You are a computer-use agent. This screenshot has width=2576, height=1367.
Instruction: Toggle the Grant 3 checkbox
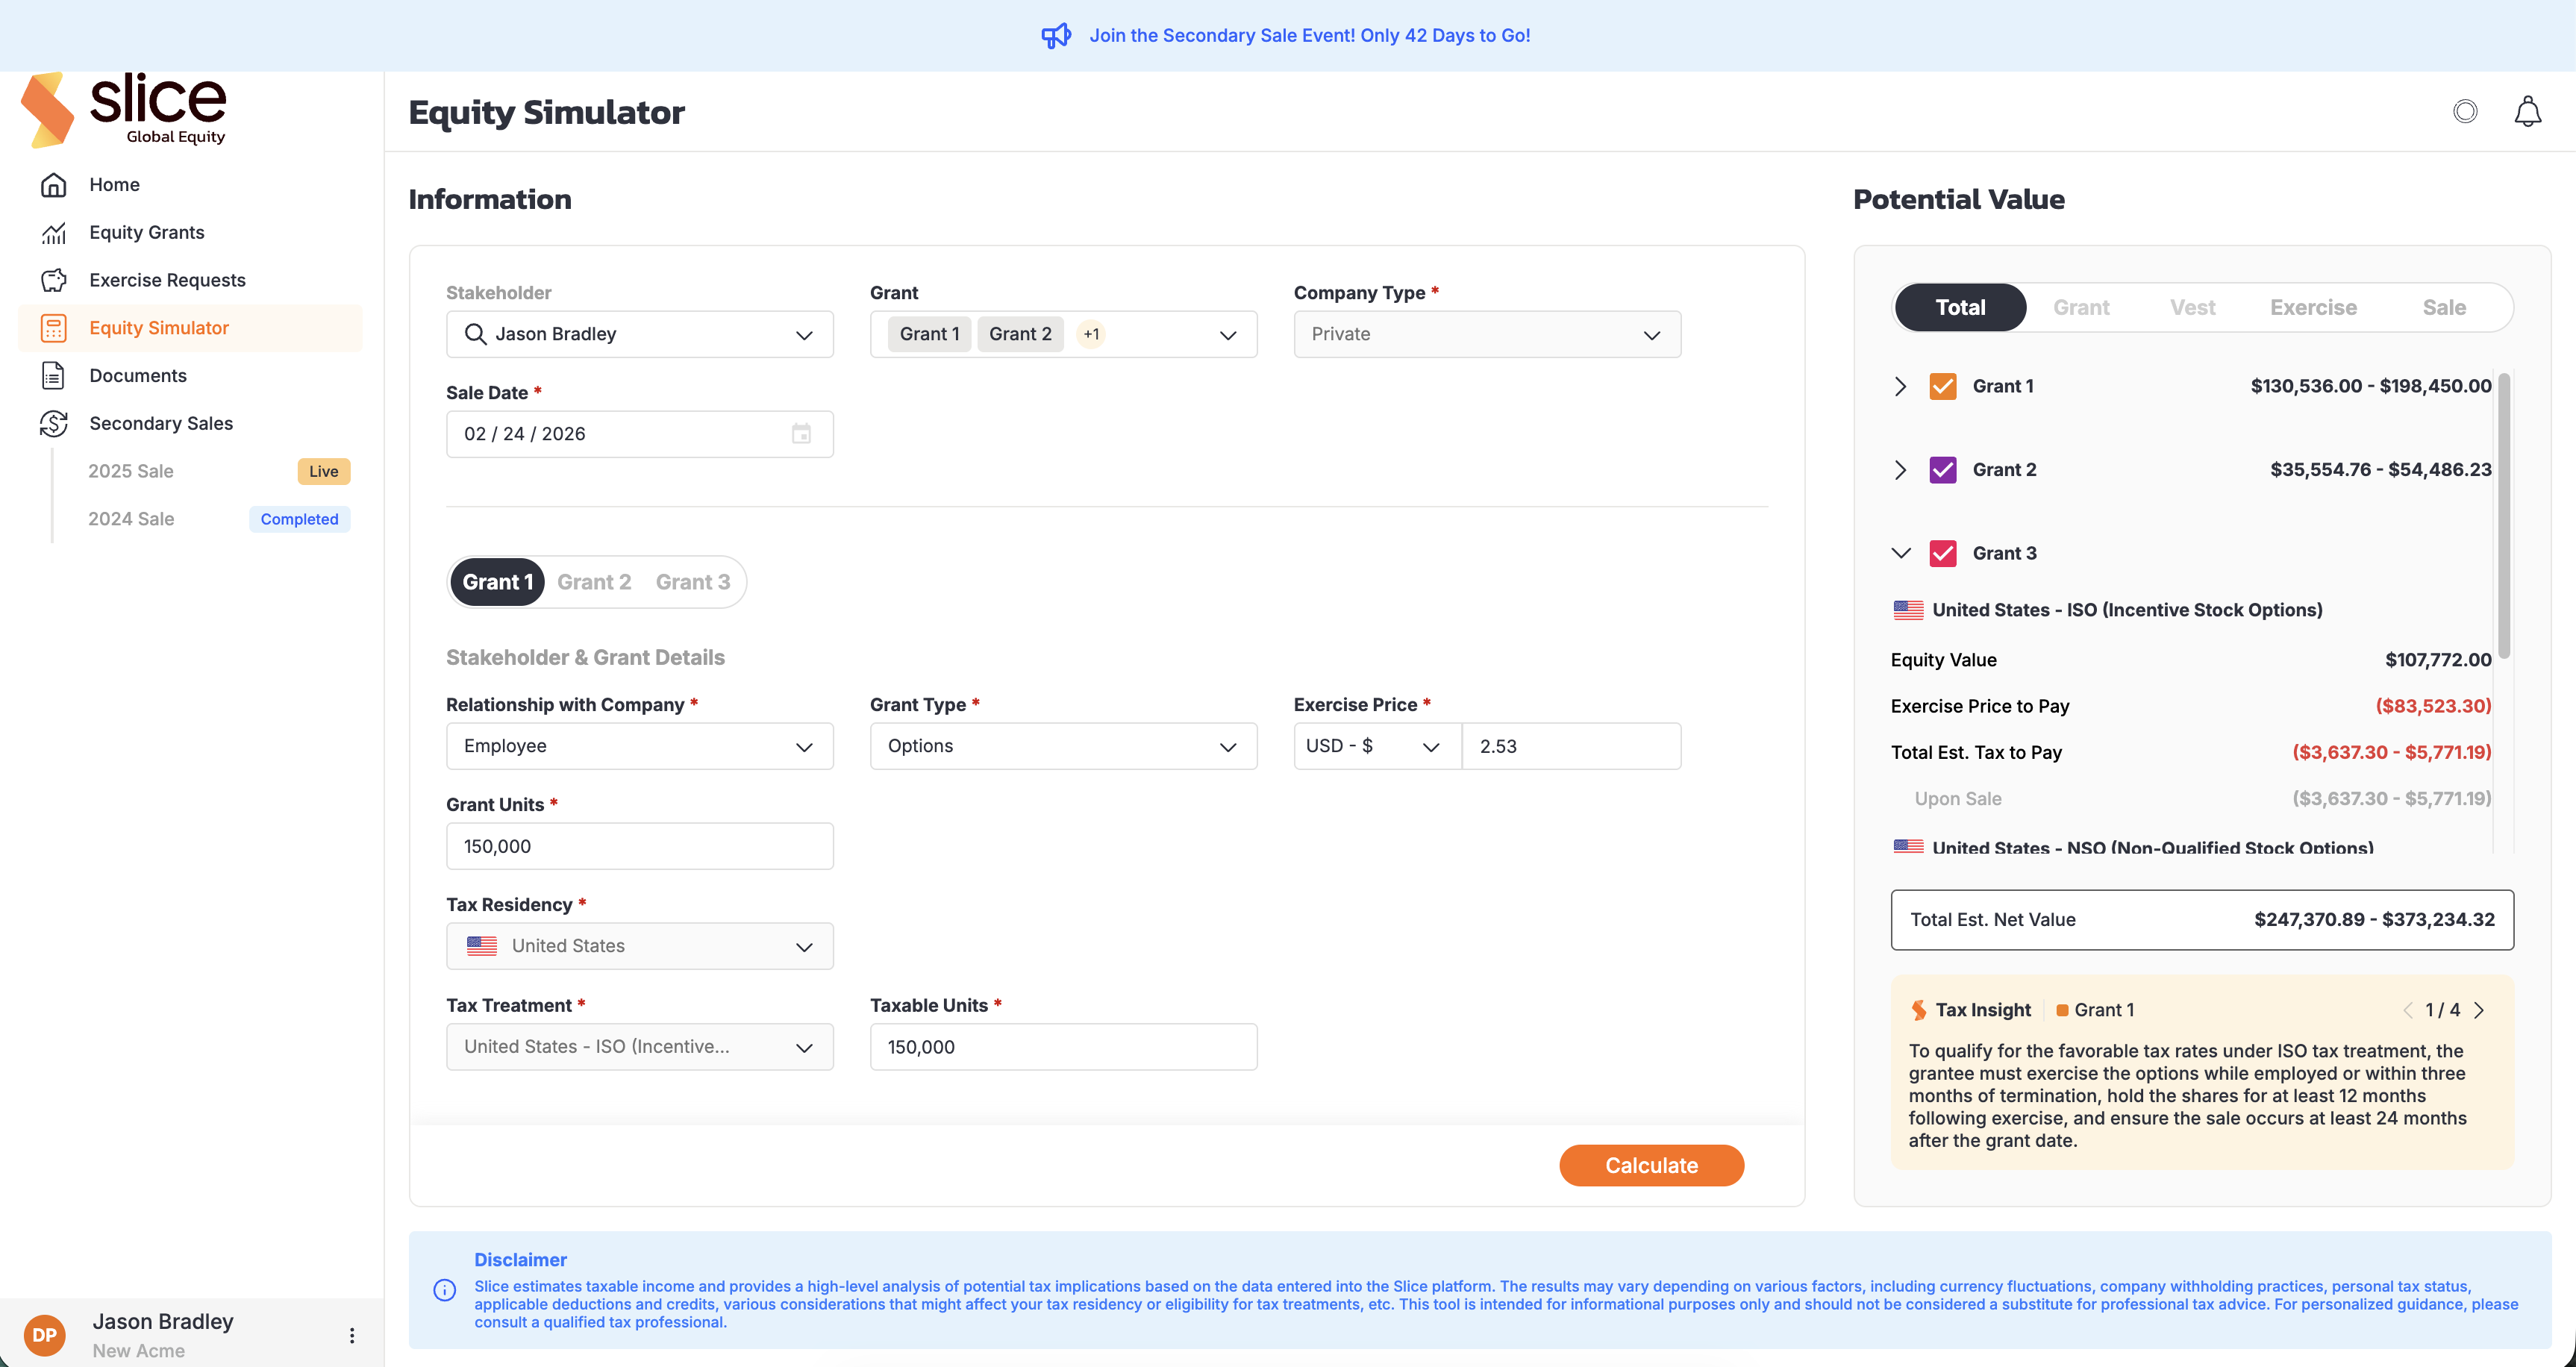1942,554
